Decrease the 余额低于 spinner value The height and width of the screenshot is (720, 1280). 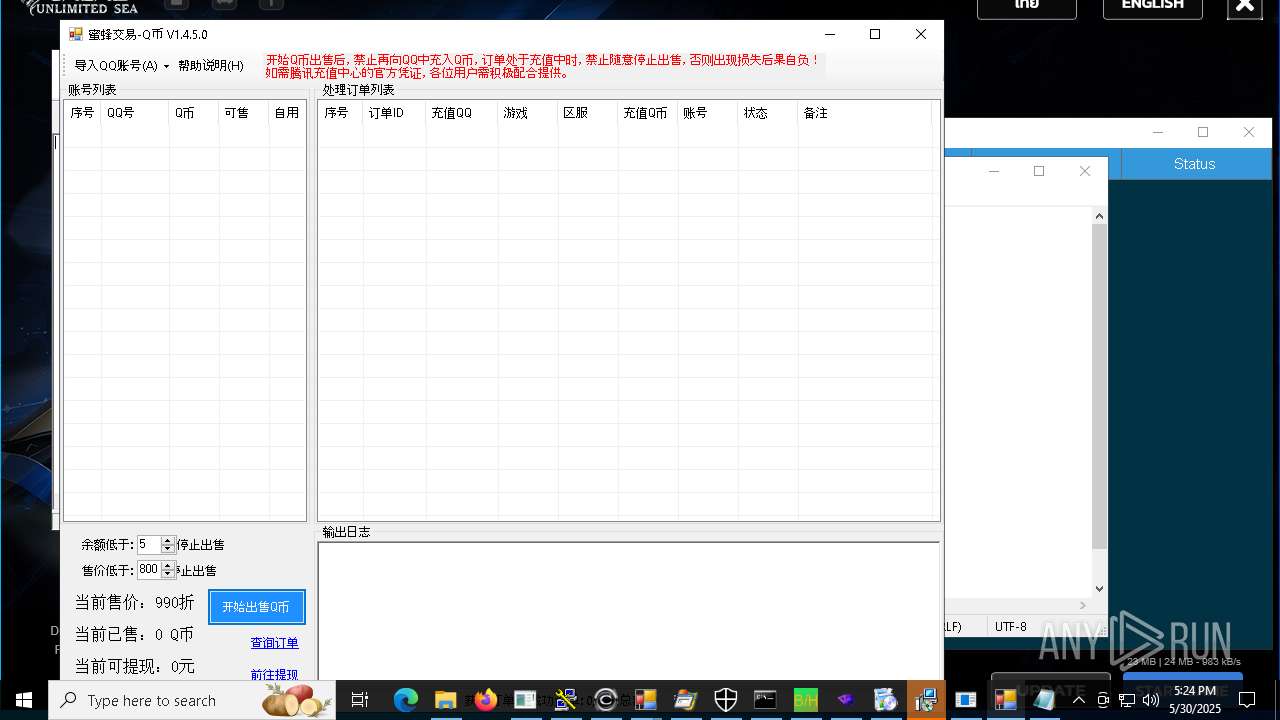click(x=168, y=549)
